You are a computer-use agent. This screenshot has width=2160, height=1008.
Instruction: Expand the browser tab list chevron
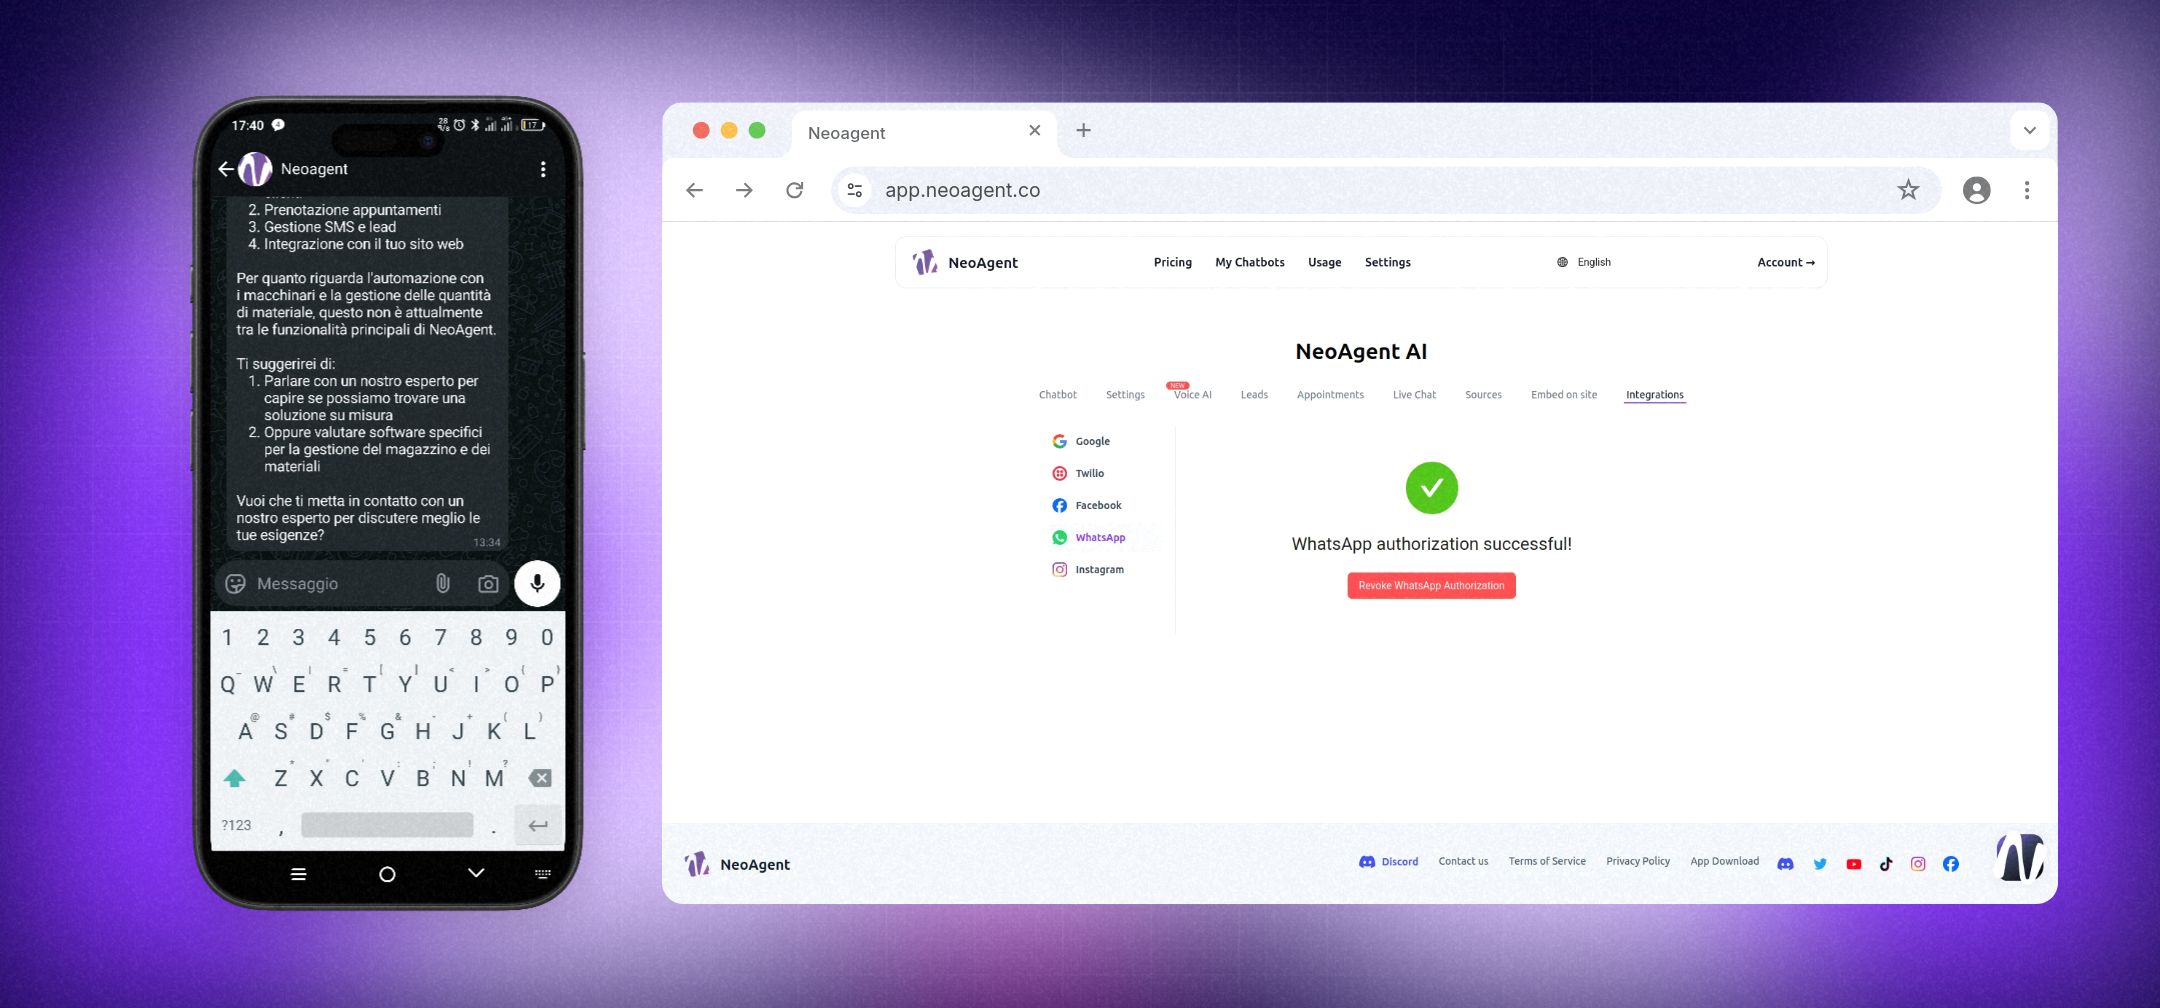[x=2029, y=131]
